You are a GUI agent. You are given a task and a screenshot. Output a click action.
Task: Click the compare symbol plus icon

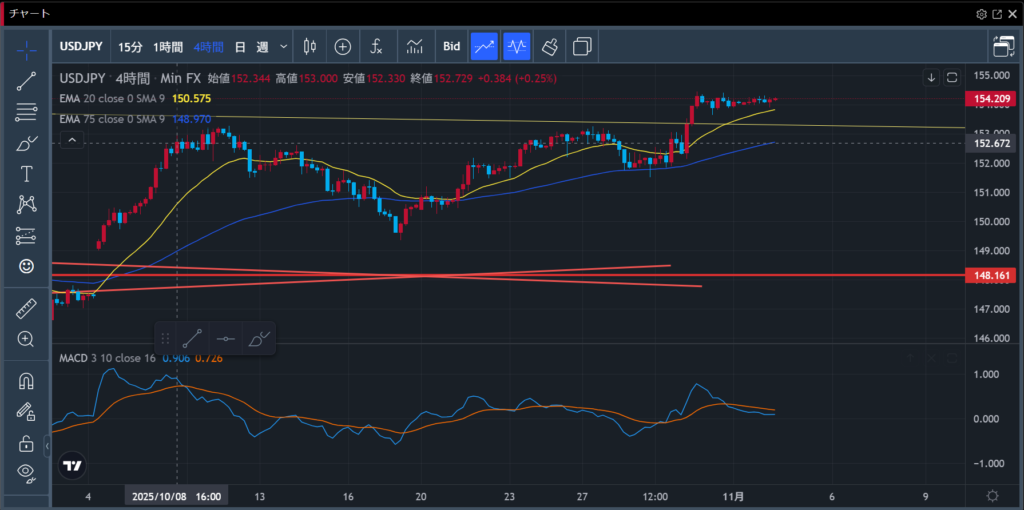click(x=343, y=46)
